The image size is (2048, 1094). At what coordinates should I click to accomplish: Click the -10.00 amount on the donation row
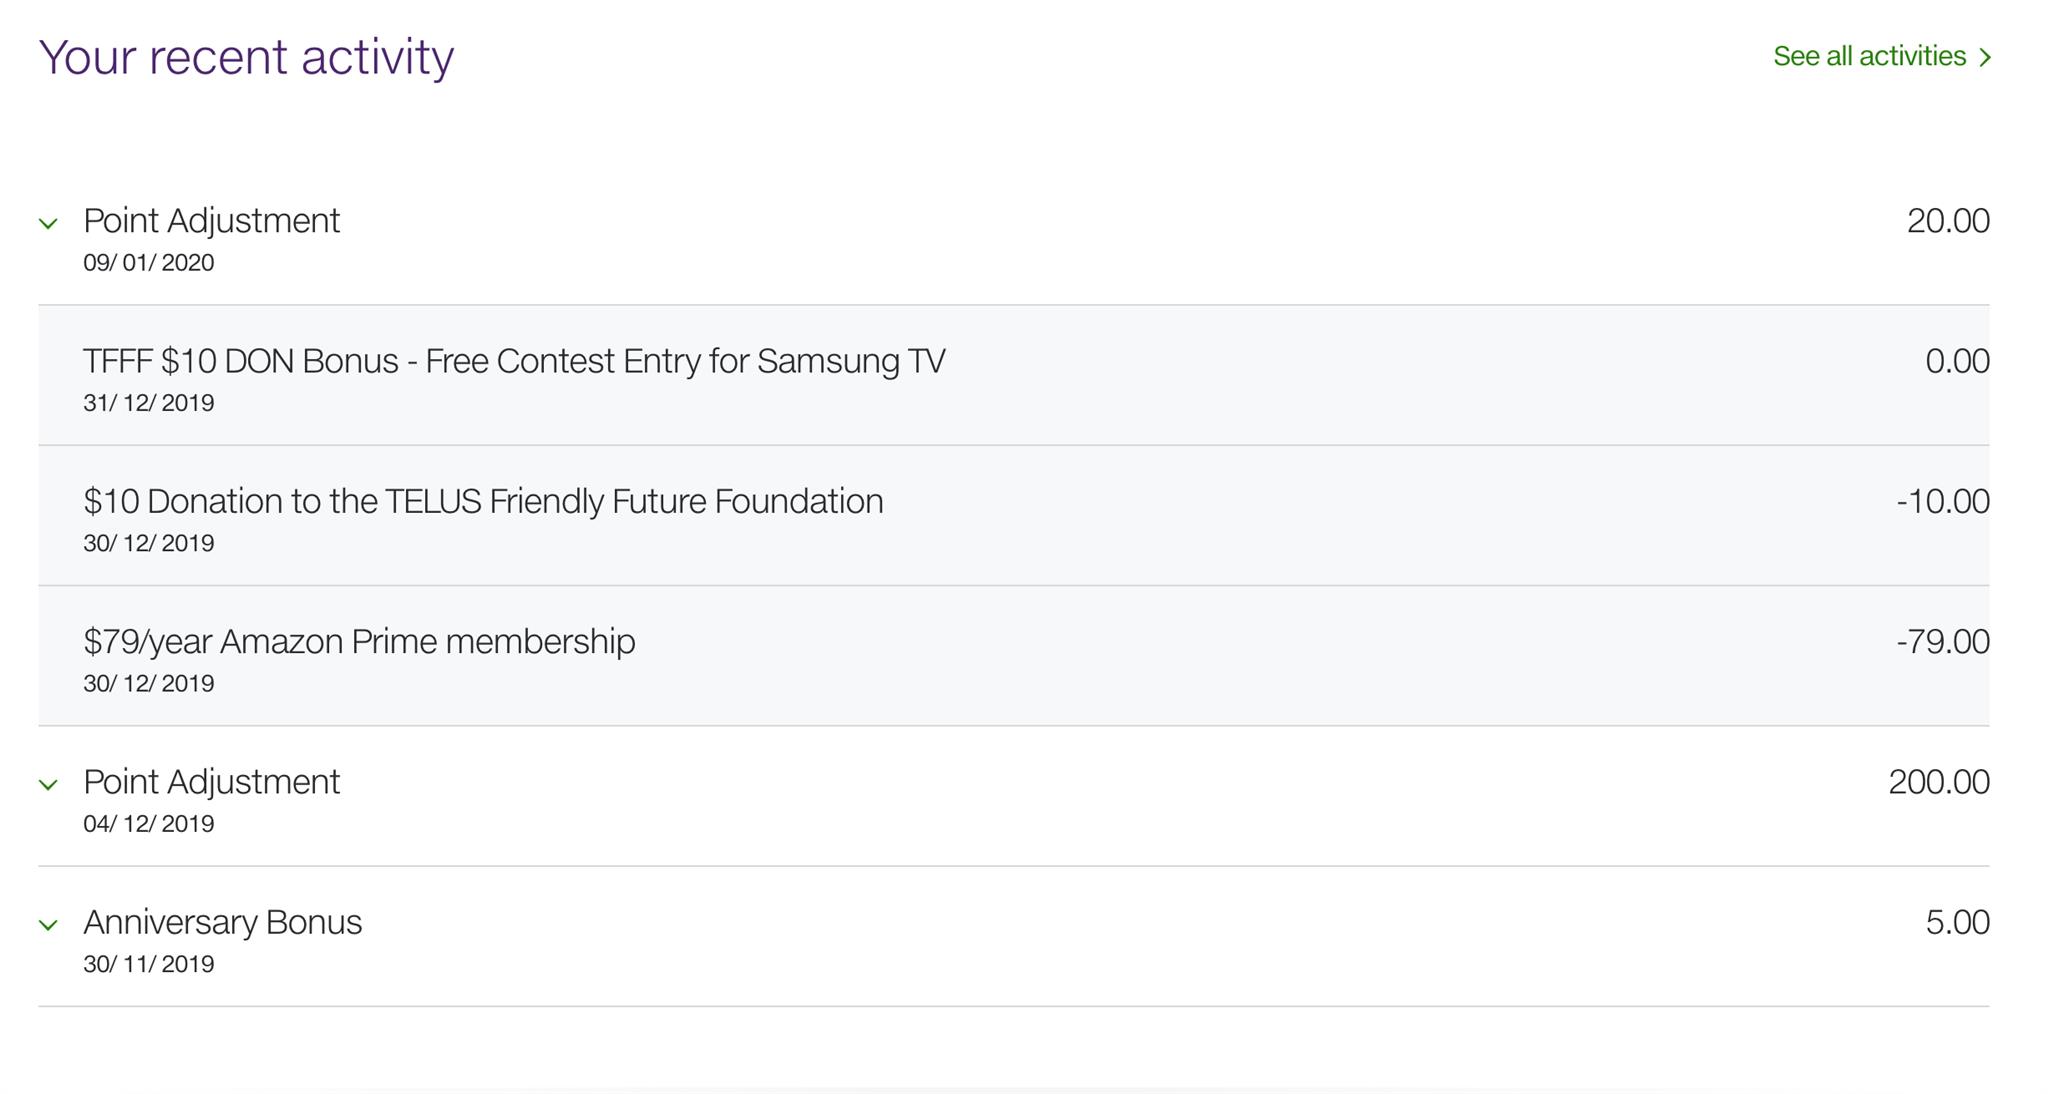1943,502
